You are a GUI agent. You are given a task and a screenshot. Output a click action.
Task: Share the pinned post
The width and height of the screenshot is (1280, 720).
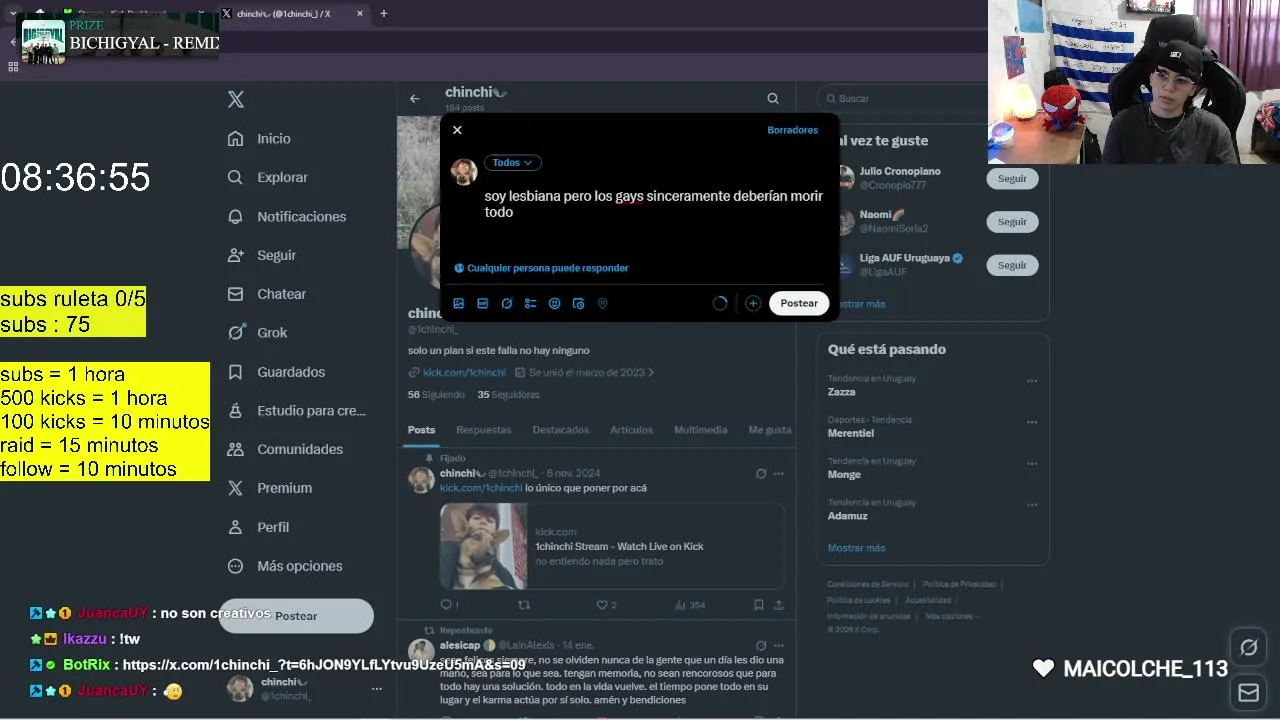(x=779, y=605)
